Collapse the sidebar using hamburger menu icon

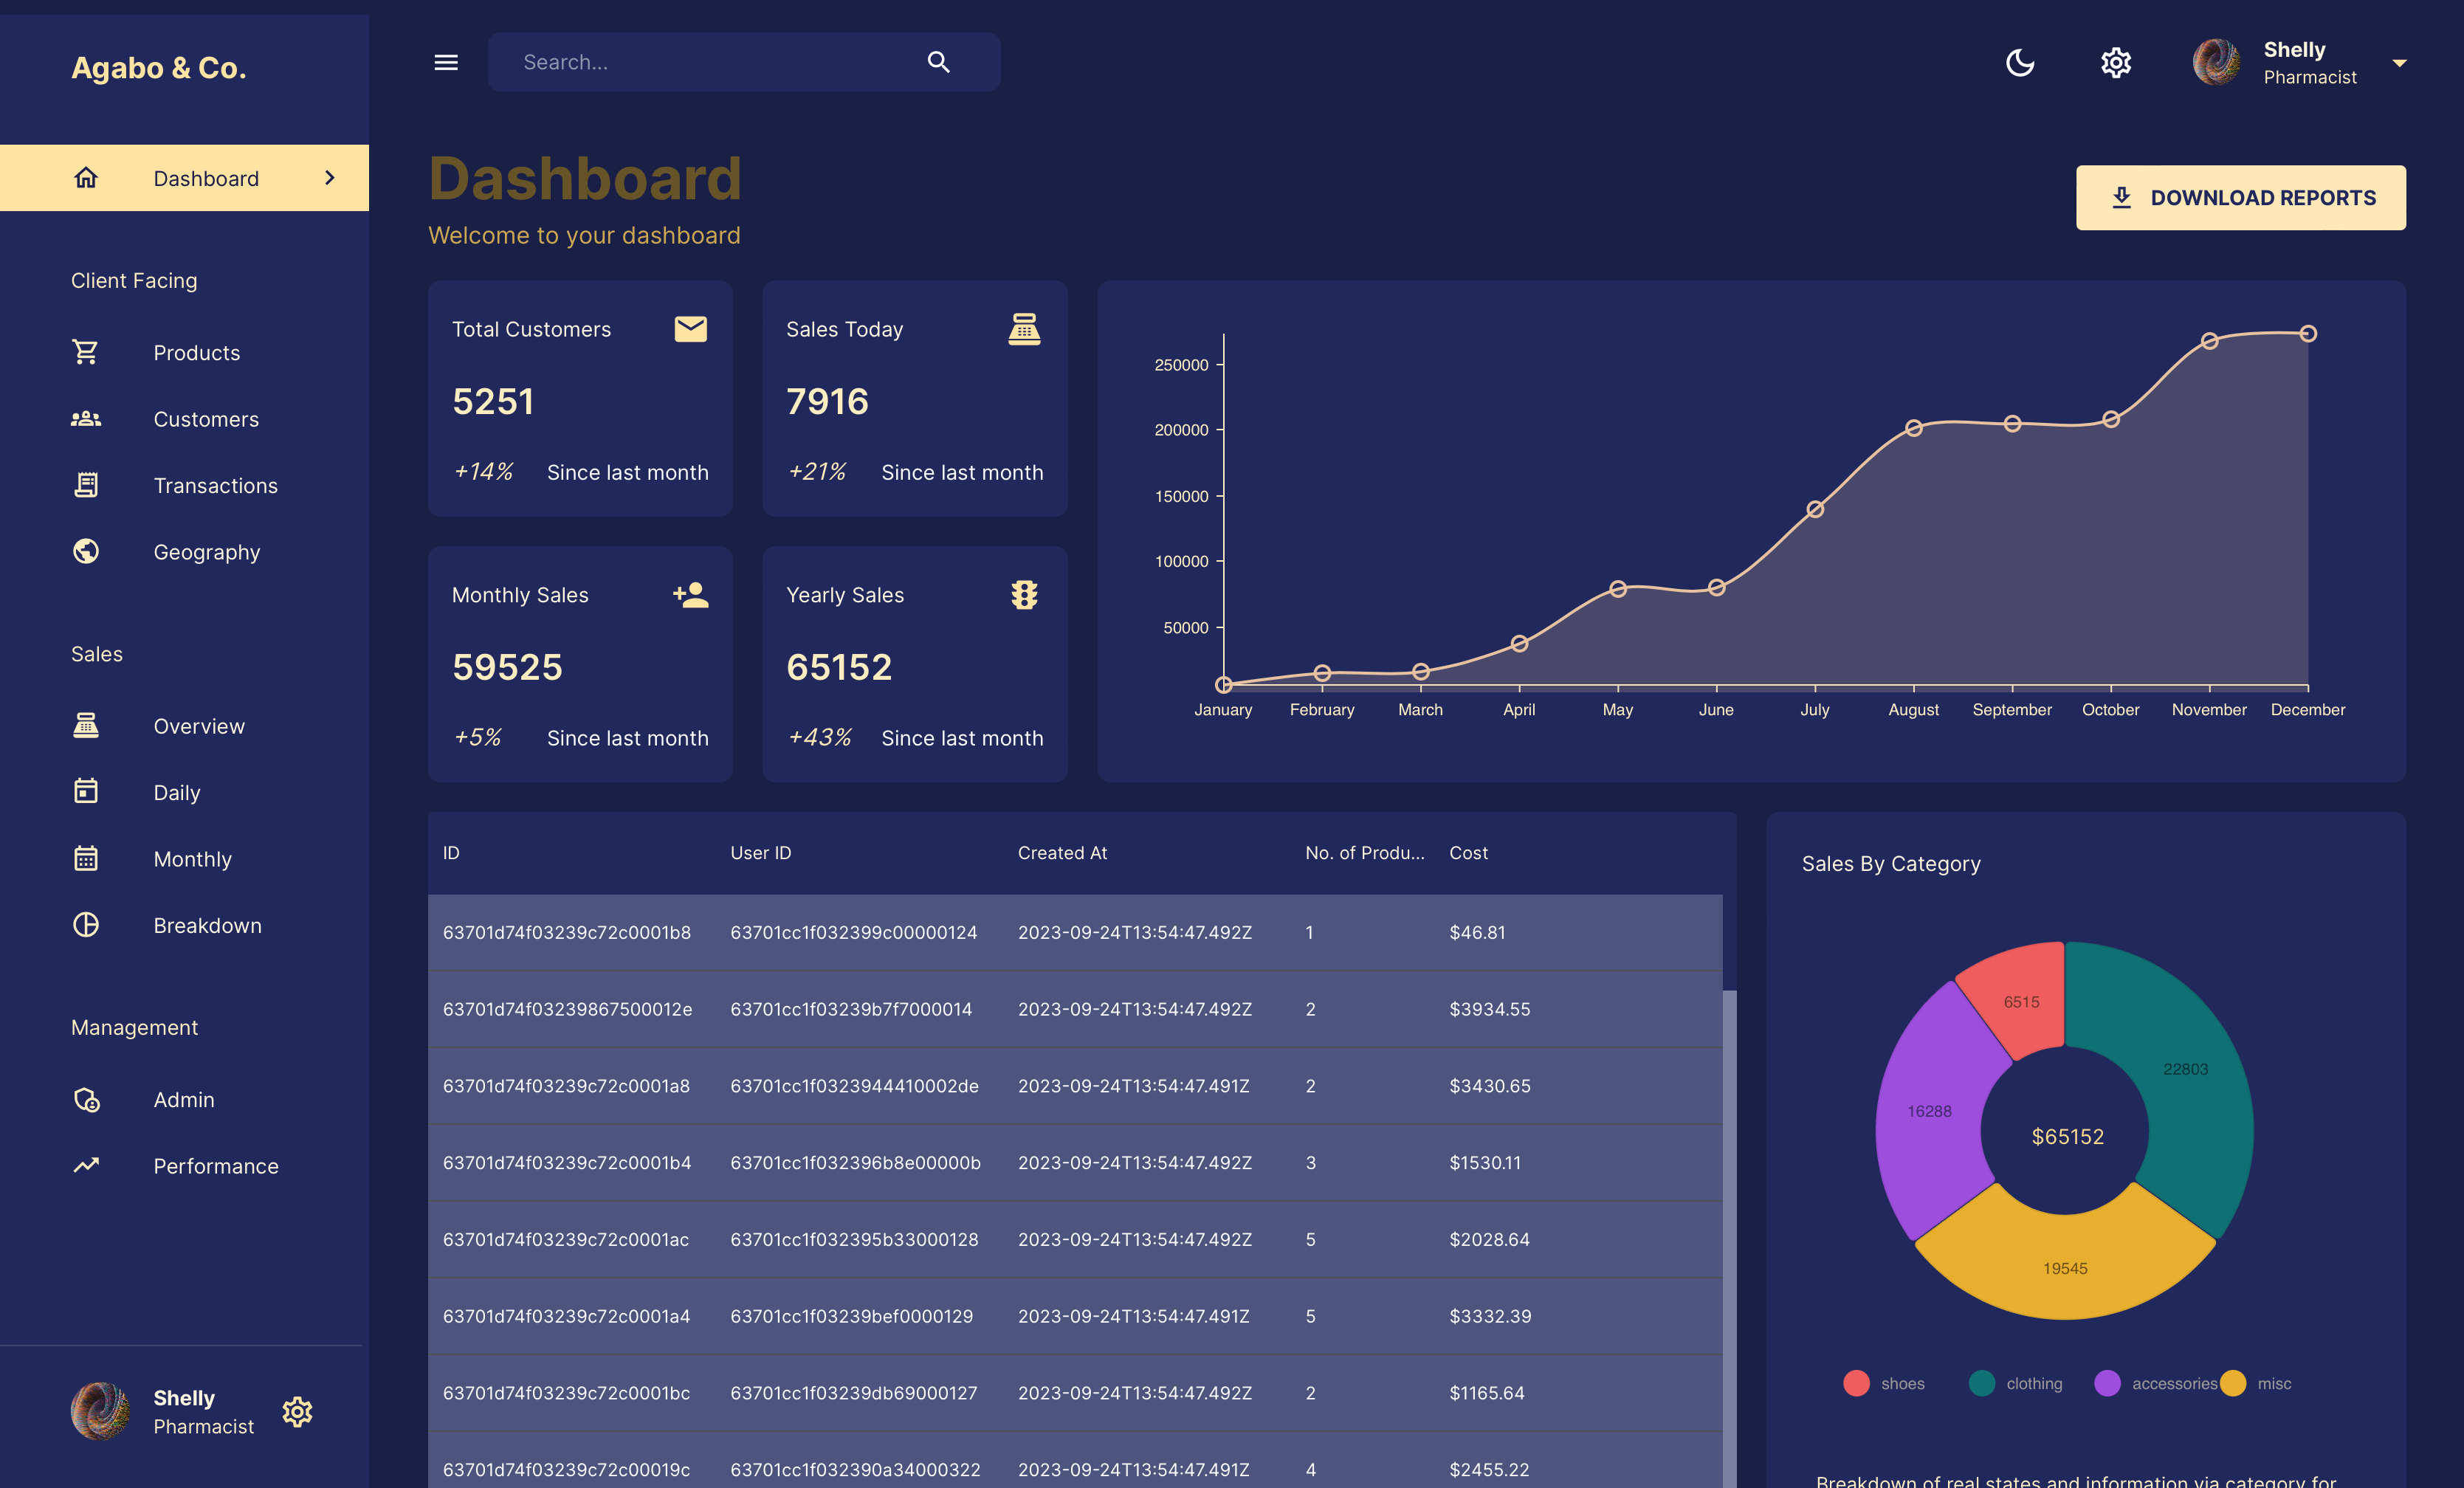446,62
